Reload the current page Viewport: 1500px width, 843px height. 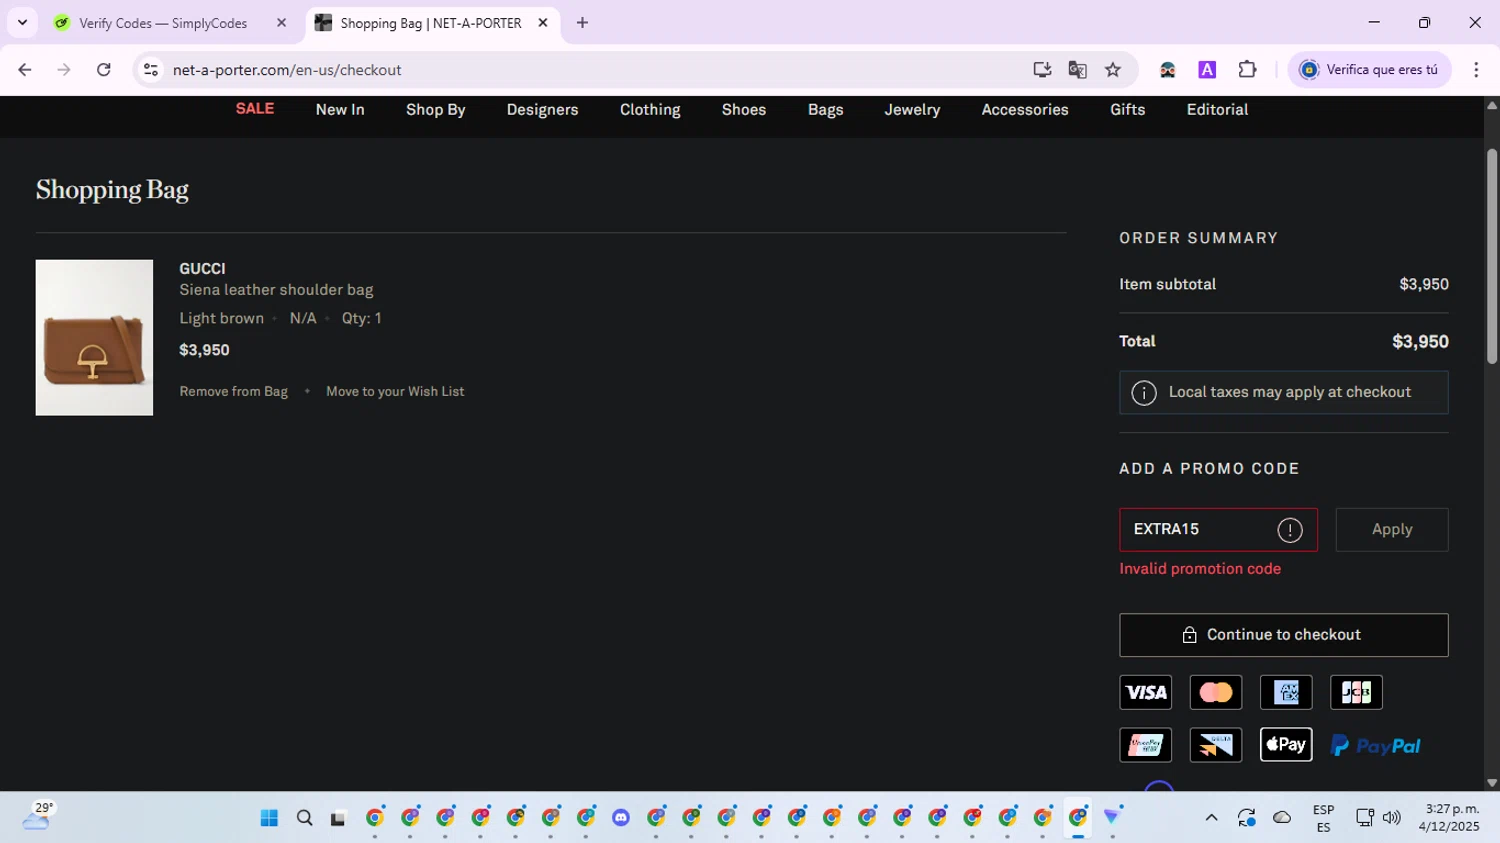pyautogui.click(x=103, y=70)
